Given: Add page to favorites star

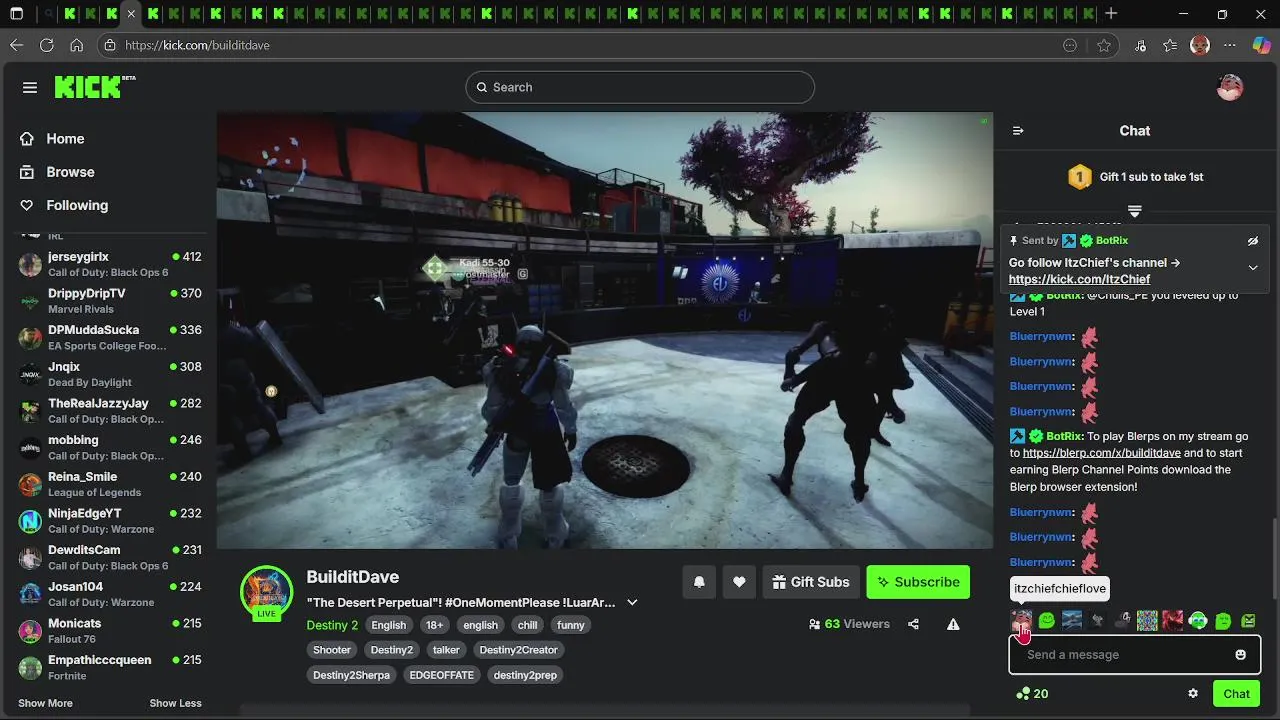Looking at the screenshot, I should pos(1104,45).
